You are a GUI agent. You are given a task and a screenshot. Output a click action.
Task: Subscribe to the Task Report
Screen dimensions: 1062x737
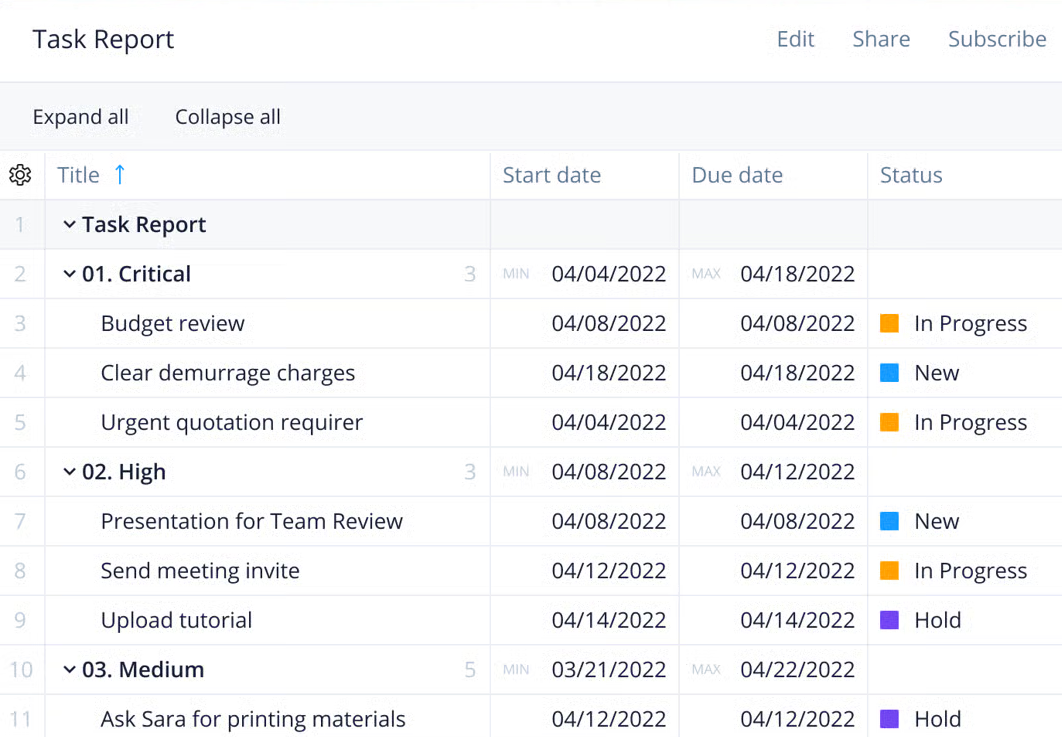(x=997, y=39)
